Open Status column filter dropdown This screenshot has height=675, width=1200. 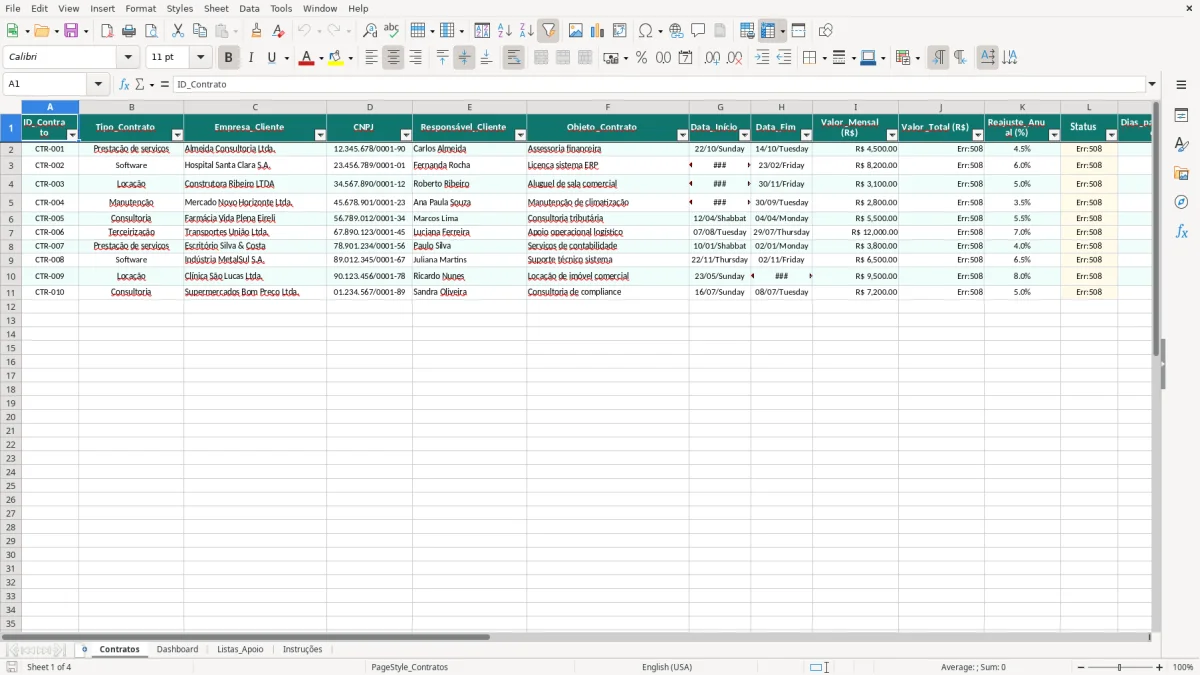point(1111,135)
